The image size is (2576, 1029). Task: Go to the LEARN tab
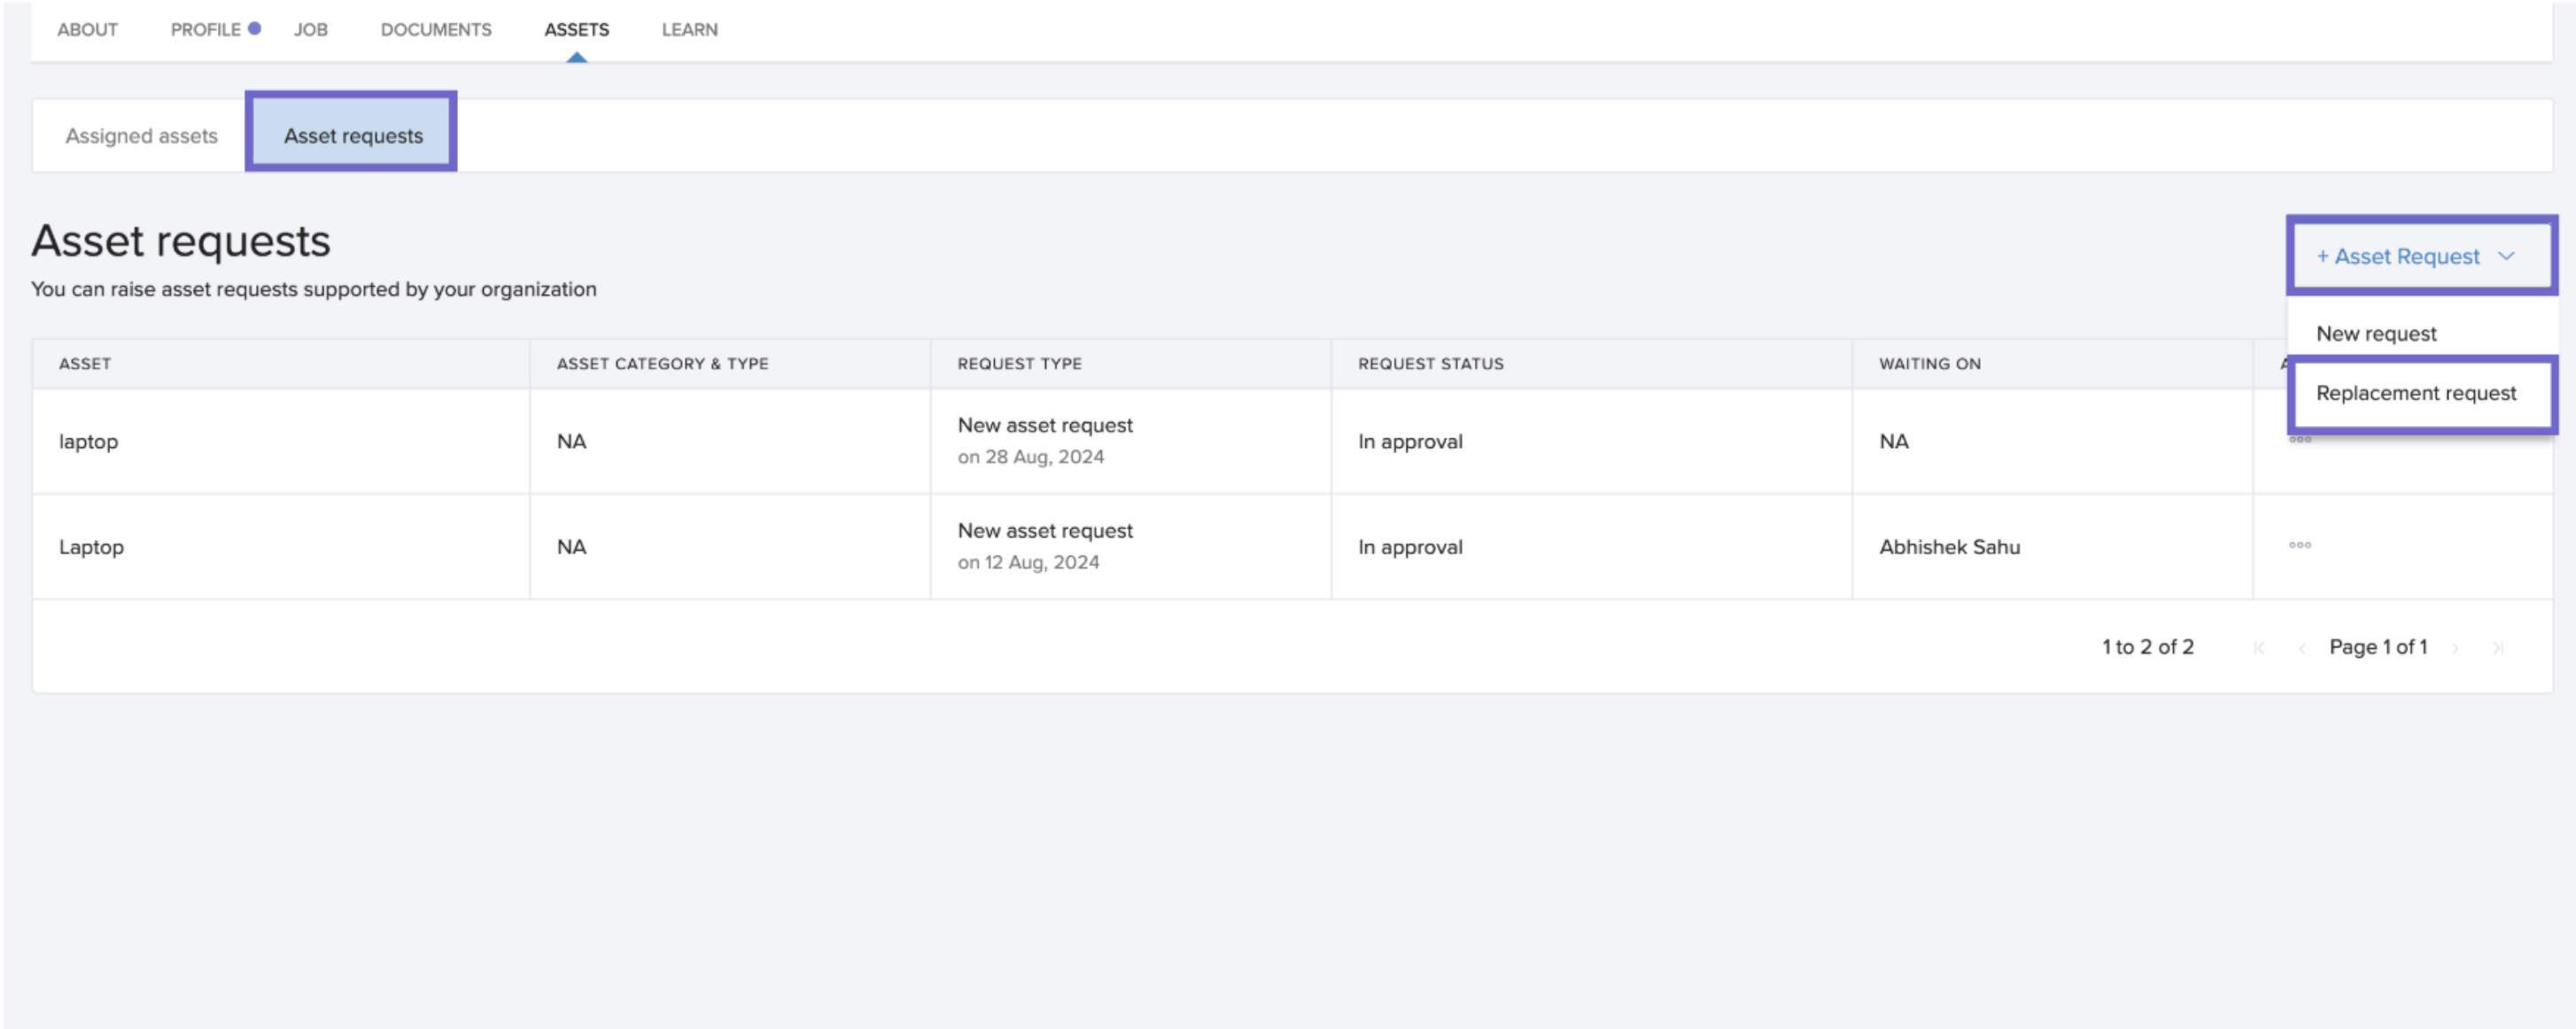tap(689, 30)
